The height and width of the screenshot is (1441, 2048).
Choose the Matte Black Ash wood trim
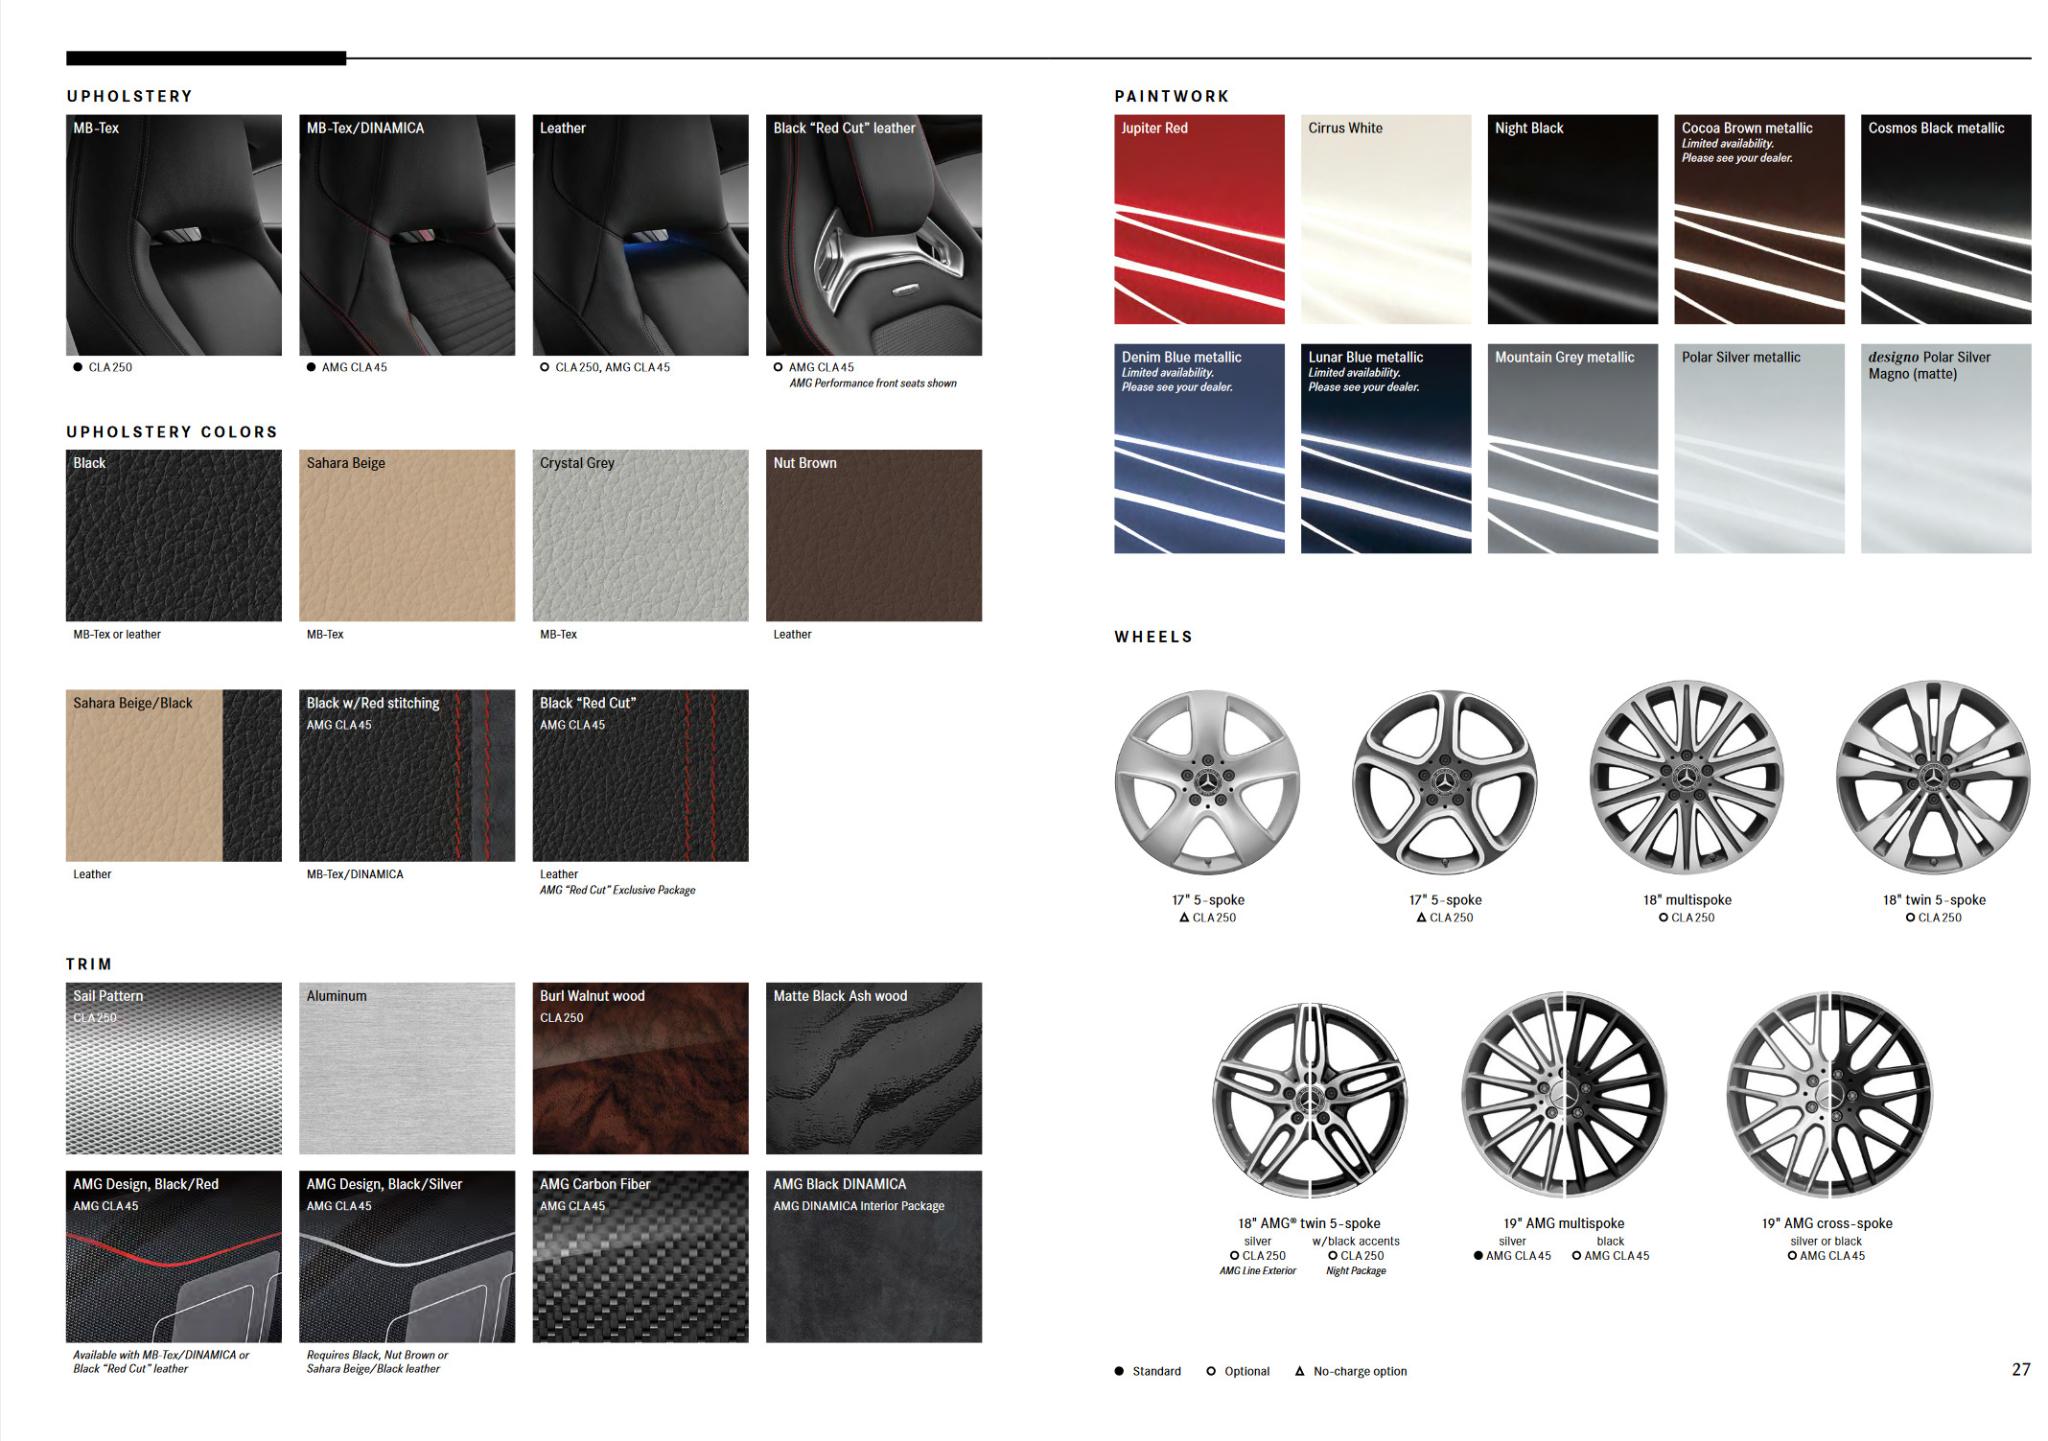874,1068
